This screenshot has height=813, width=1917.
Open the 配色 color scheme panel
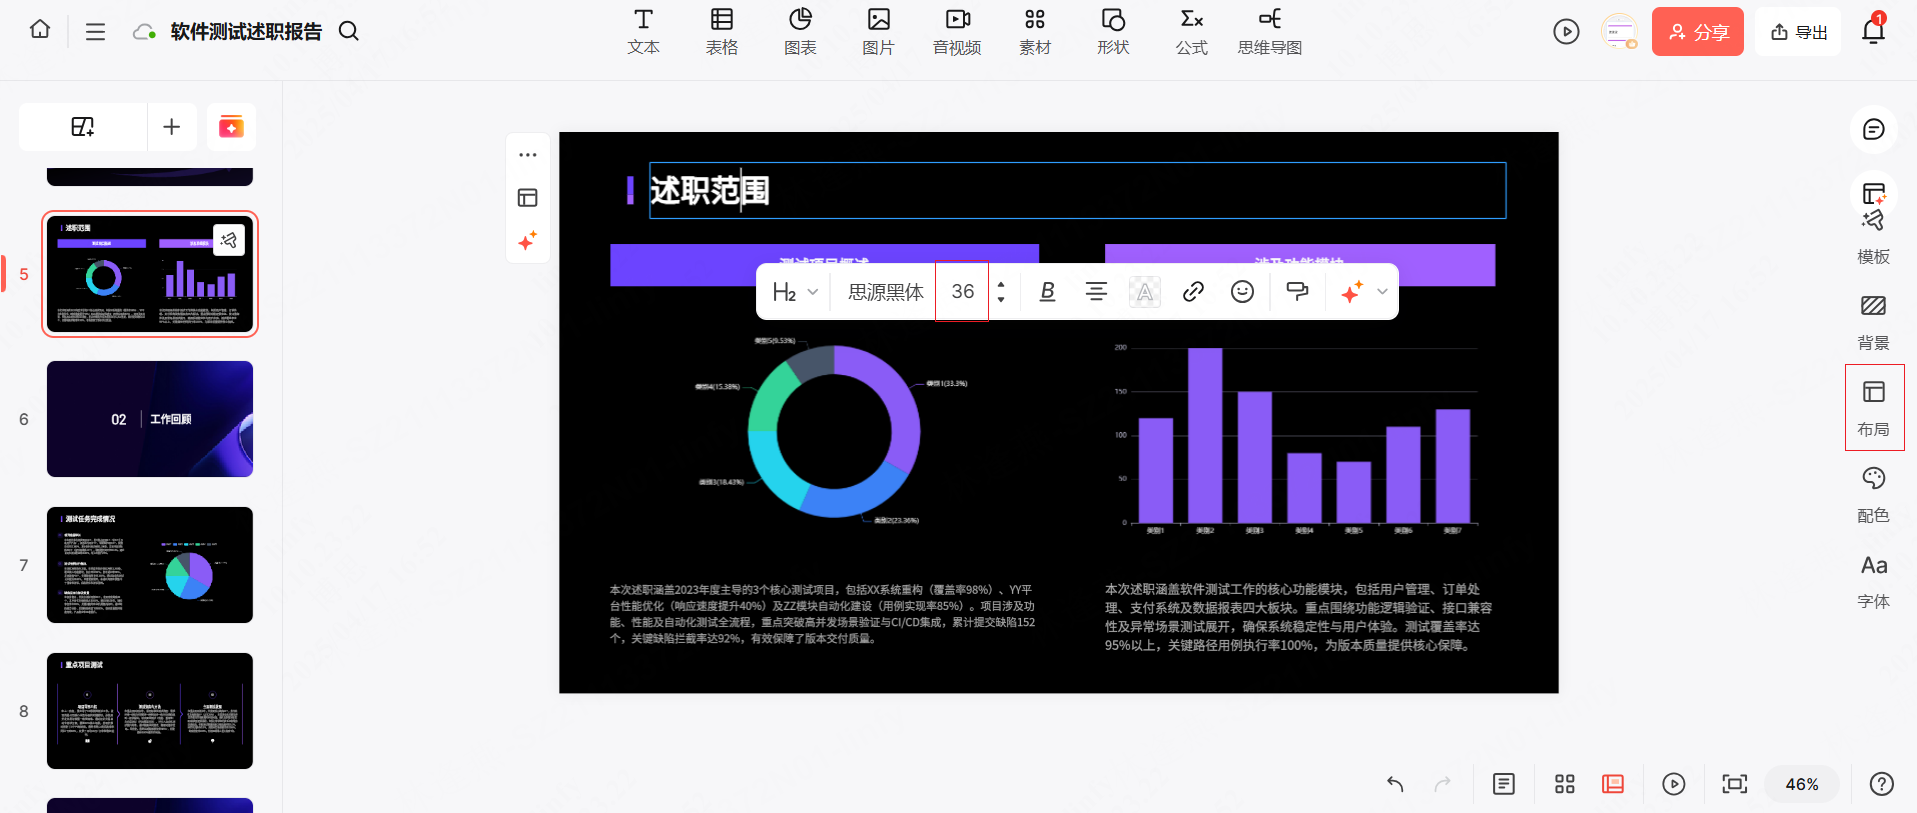(1873, 495)
